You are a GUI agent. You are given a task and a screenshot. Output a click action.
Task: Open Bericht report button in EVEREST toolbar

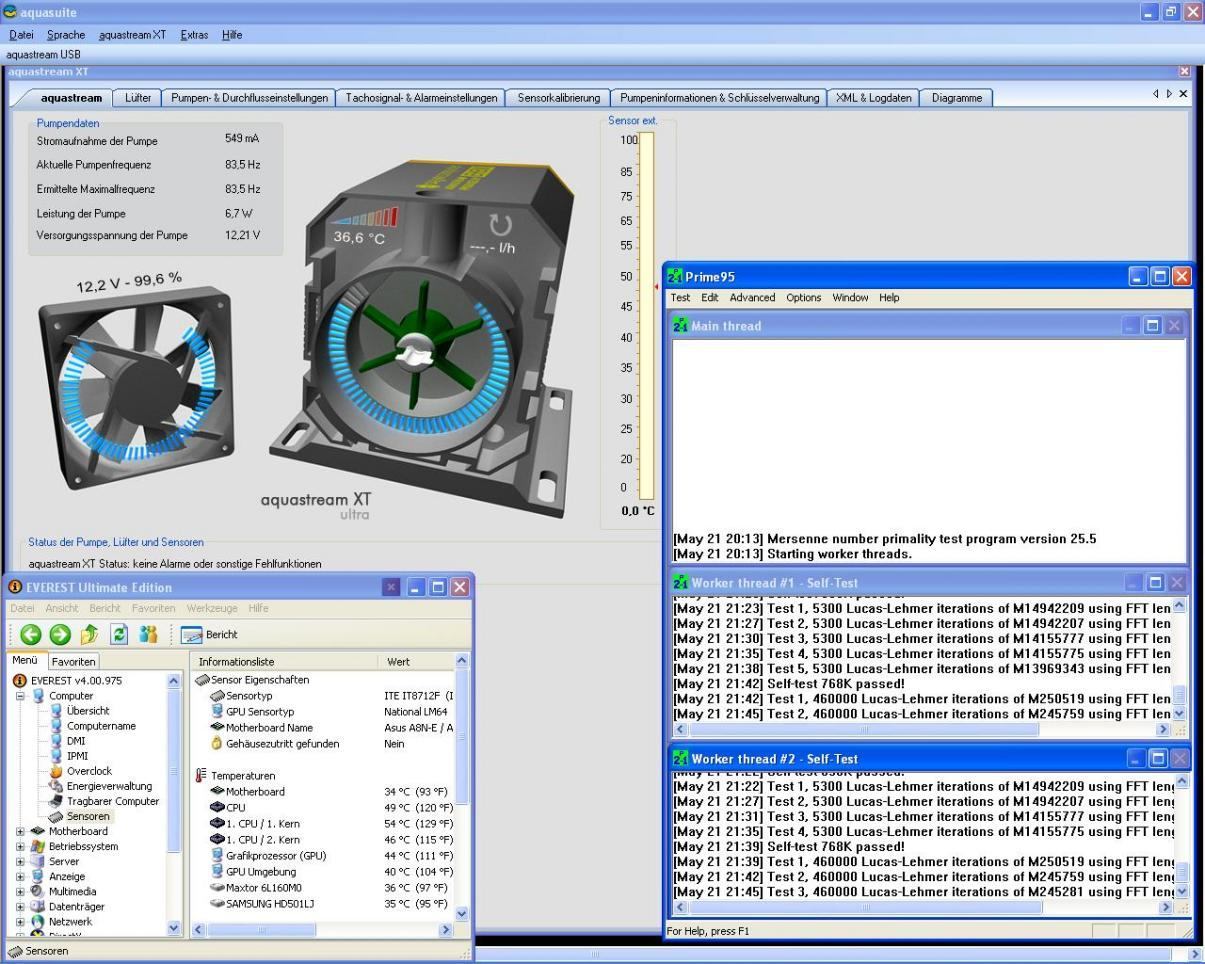point(209,634)
